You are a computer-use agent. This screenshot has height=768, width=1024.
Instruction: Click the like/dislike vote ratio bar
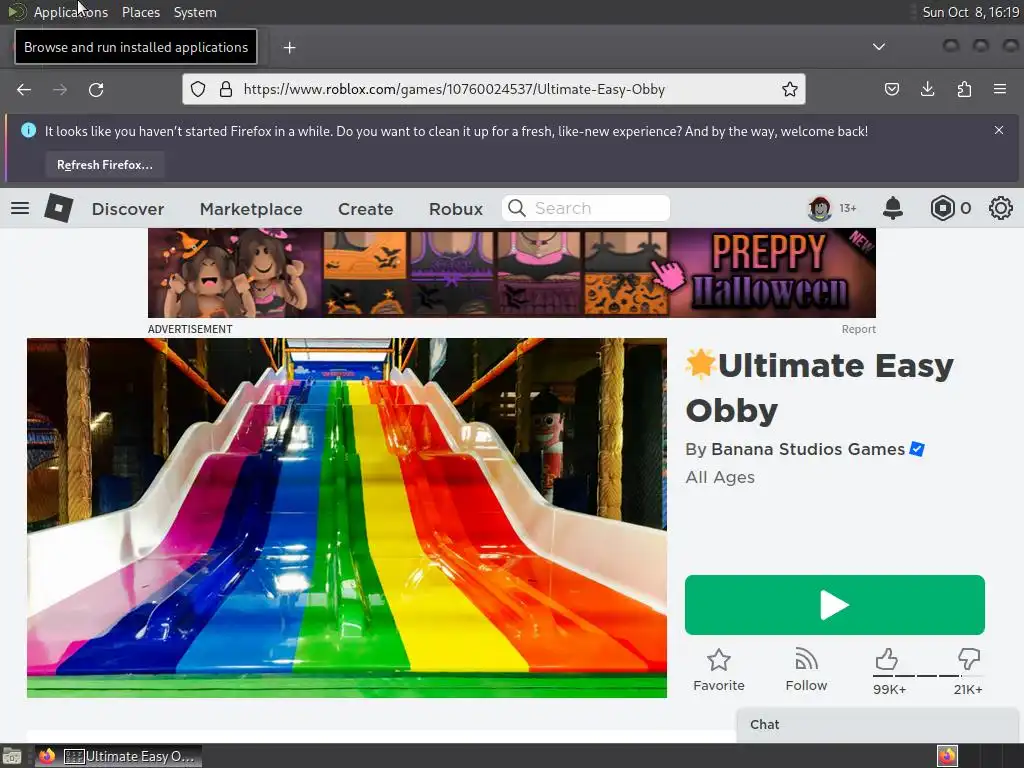pyautogui.click(x=927, y=676)
